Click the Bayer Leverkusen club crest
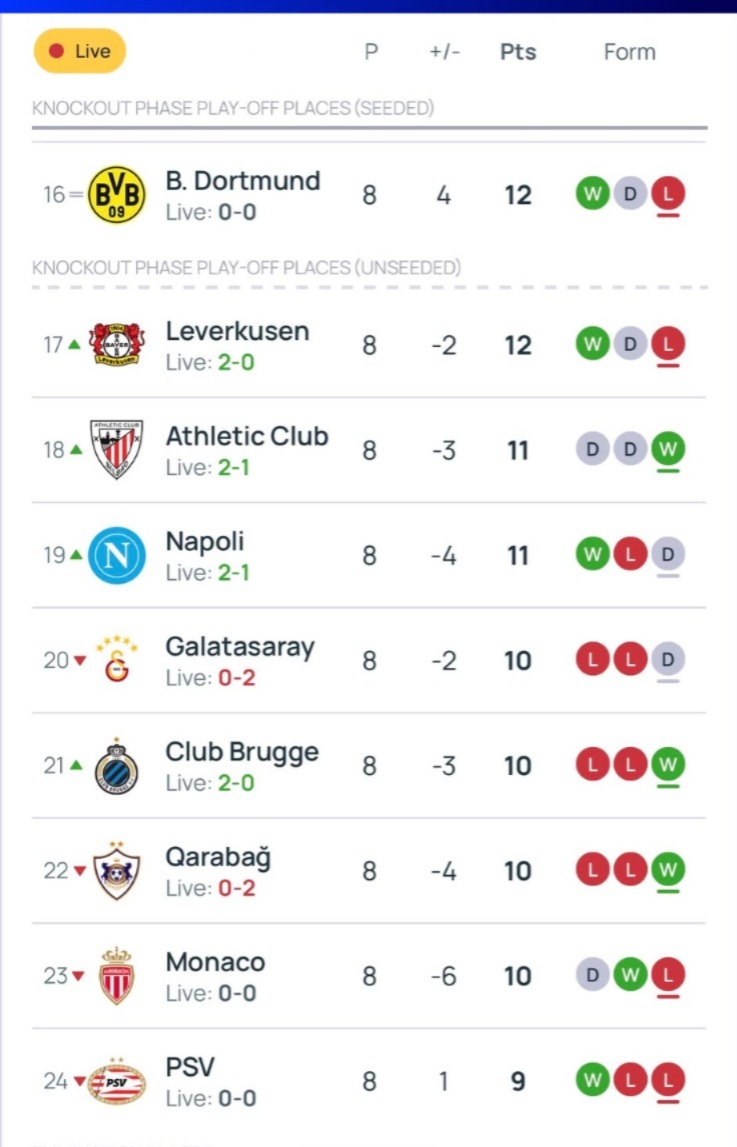 tap(117, 346)
